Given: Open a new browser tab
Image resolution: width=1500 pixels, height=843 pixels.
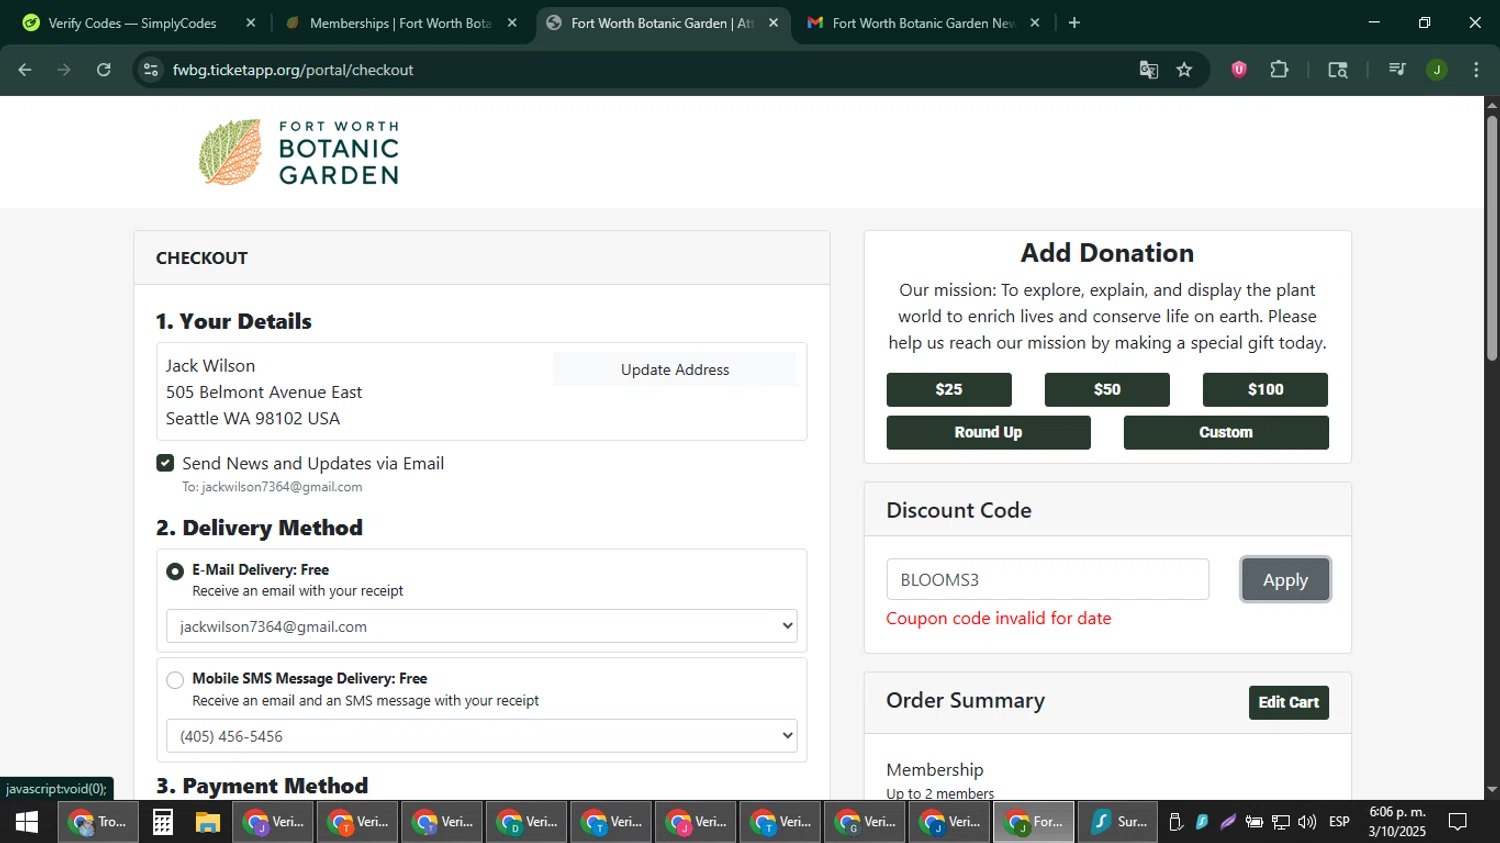Looking at the screenshot, I should [1074, 23].
